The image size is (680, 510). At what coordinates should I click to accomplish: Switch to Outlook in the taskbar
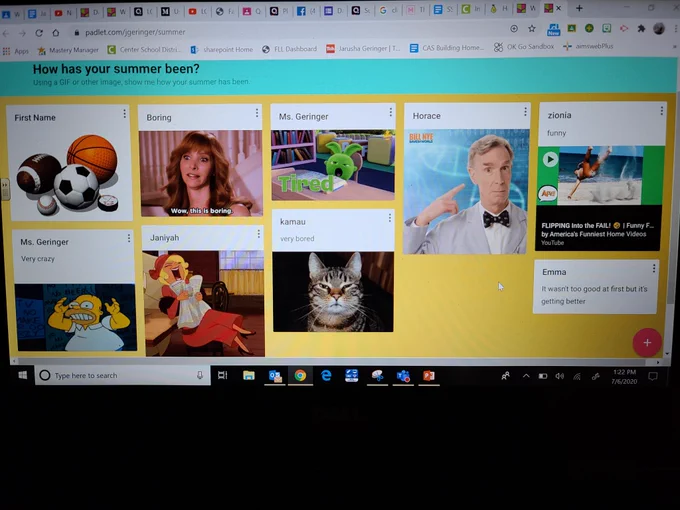275,376
